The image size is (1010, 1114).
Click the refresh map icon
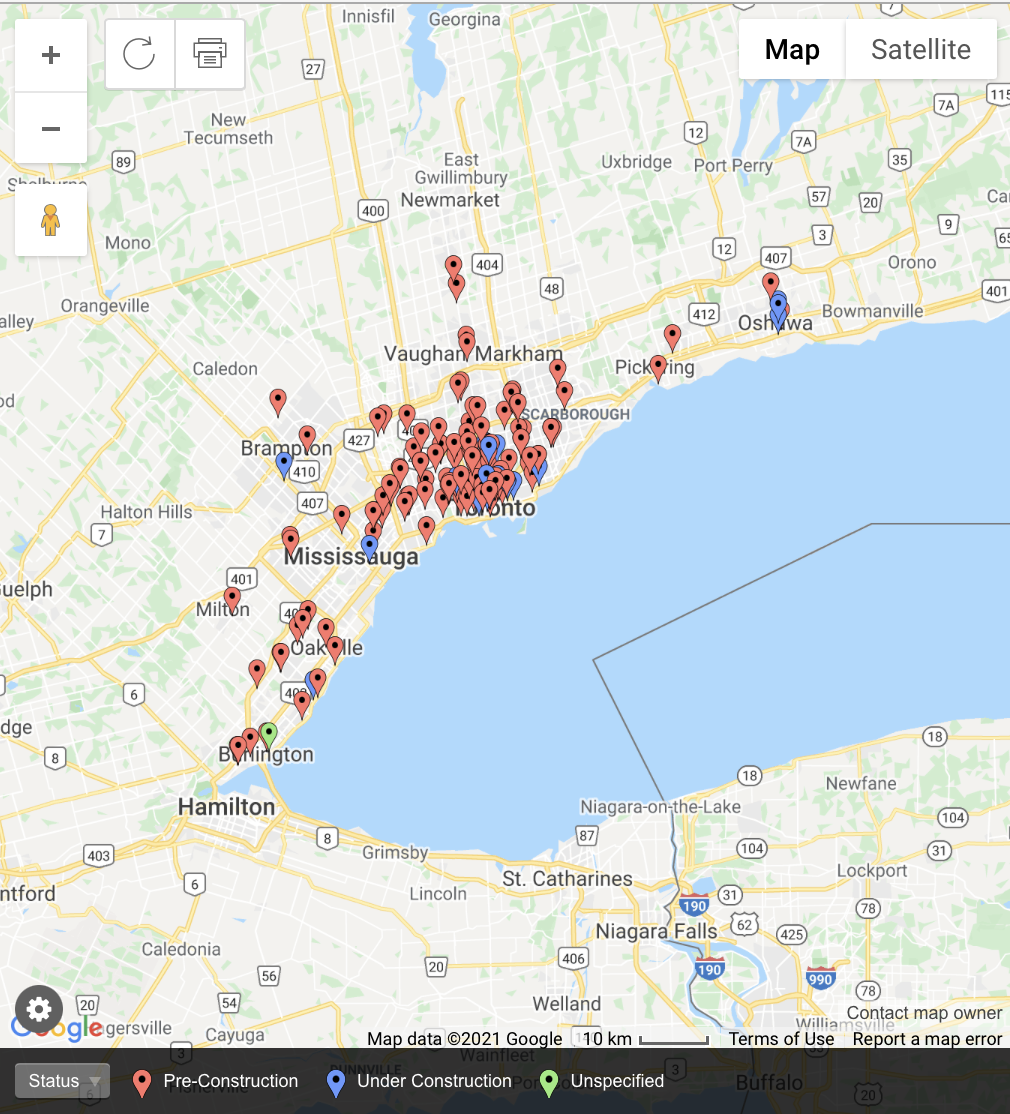(139, 54)
